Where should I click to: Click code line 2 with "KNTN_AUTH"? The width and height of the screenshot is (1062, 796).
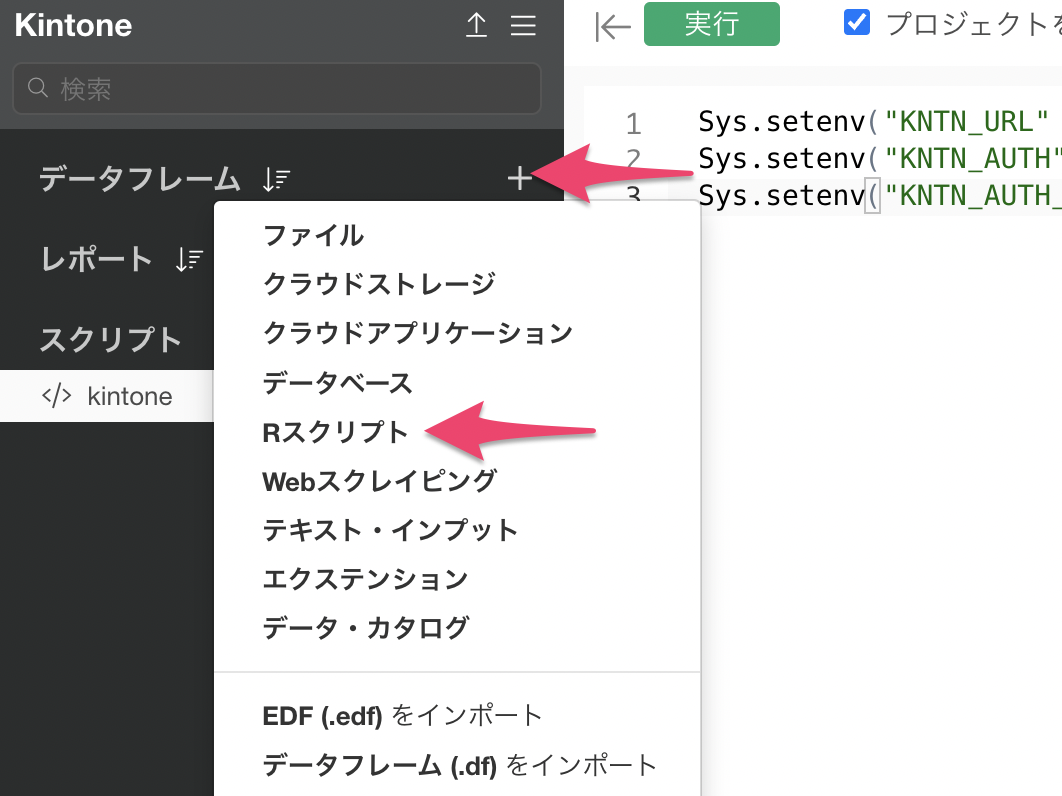879,159
